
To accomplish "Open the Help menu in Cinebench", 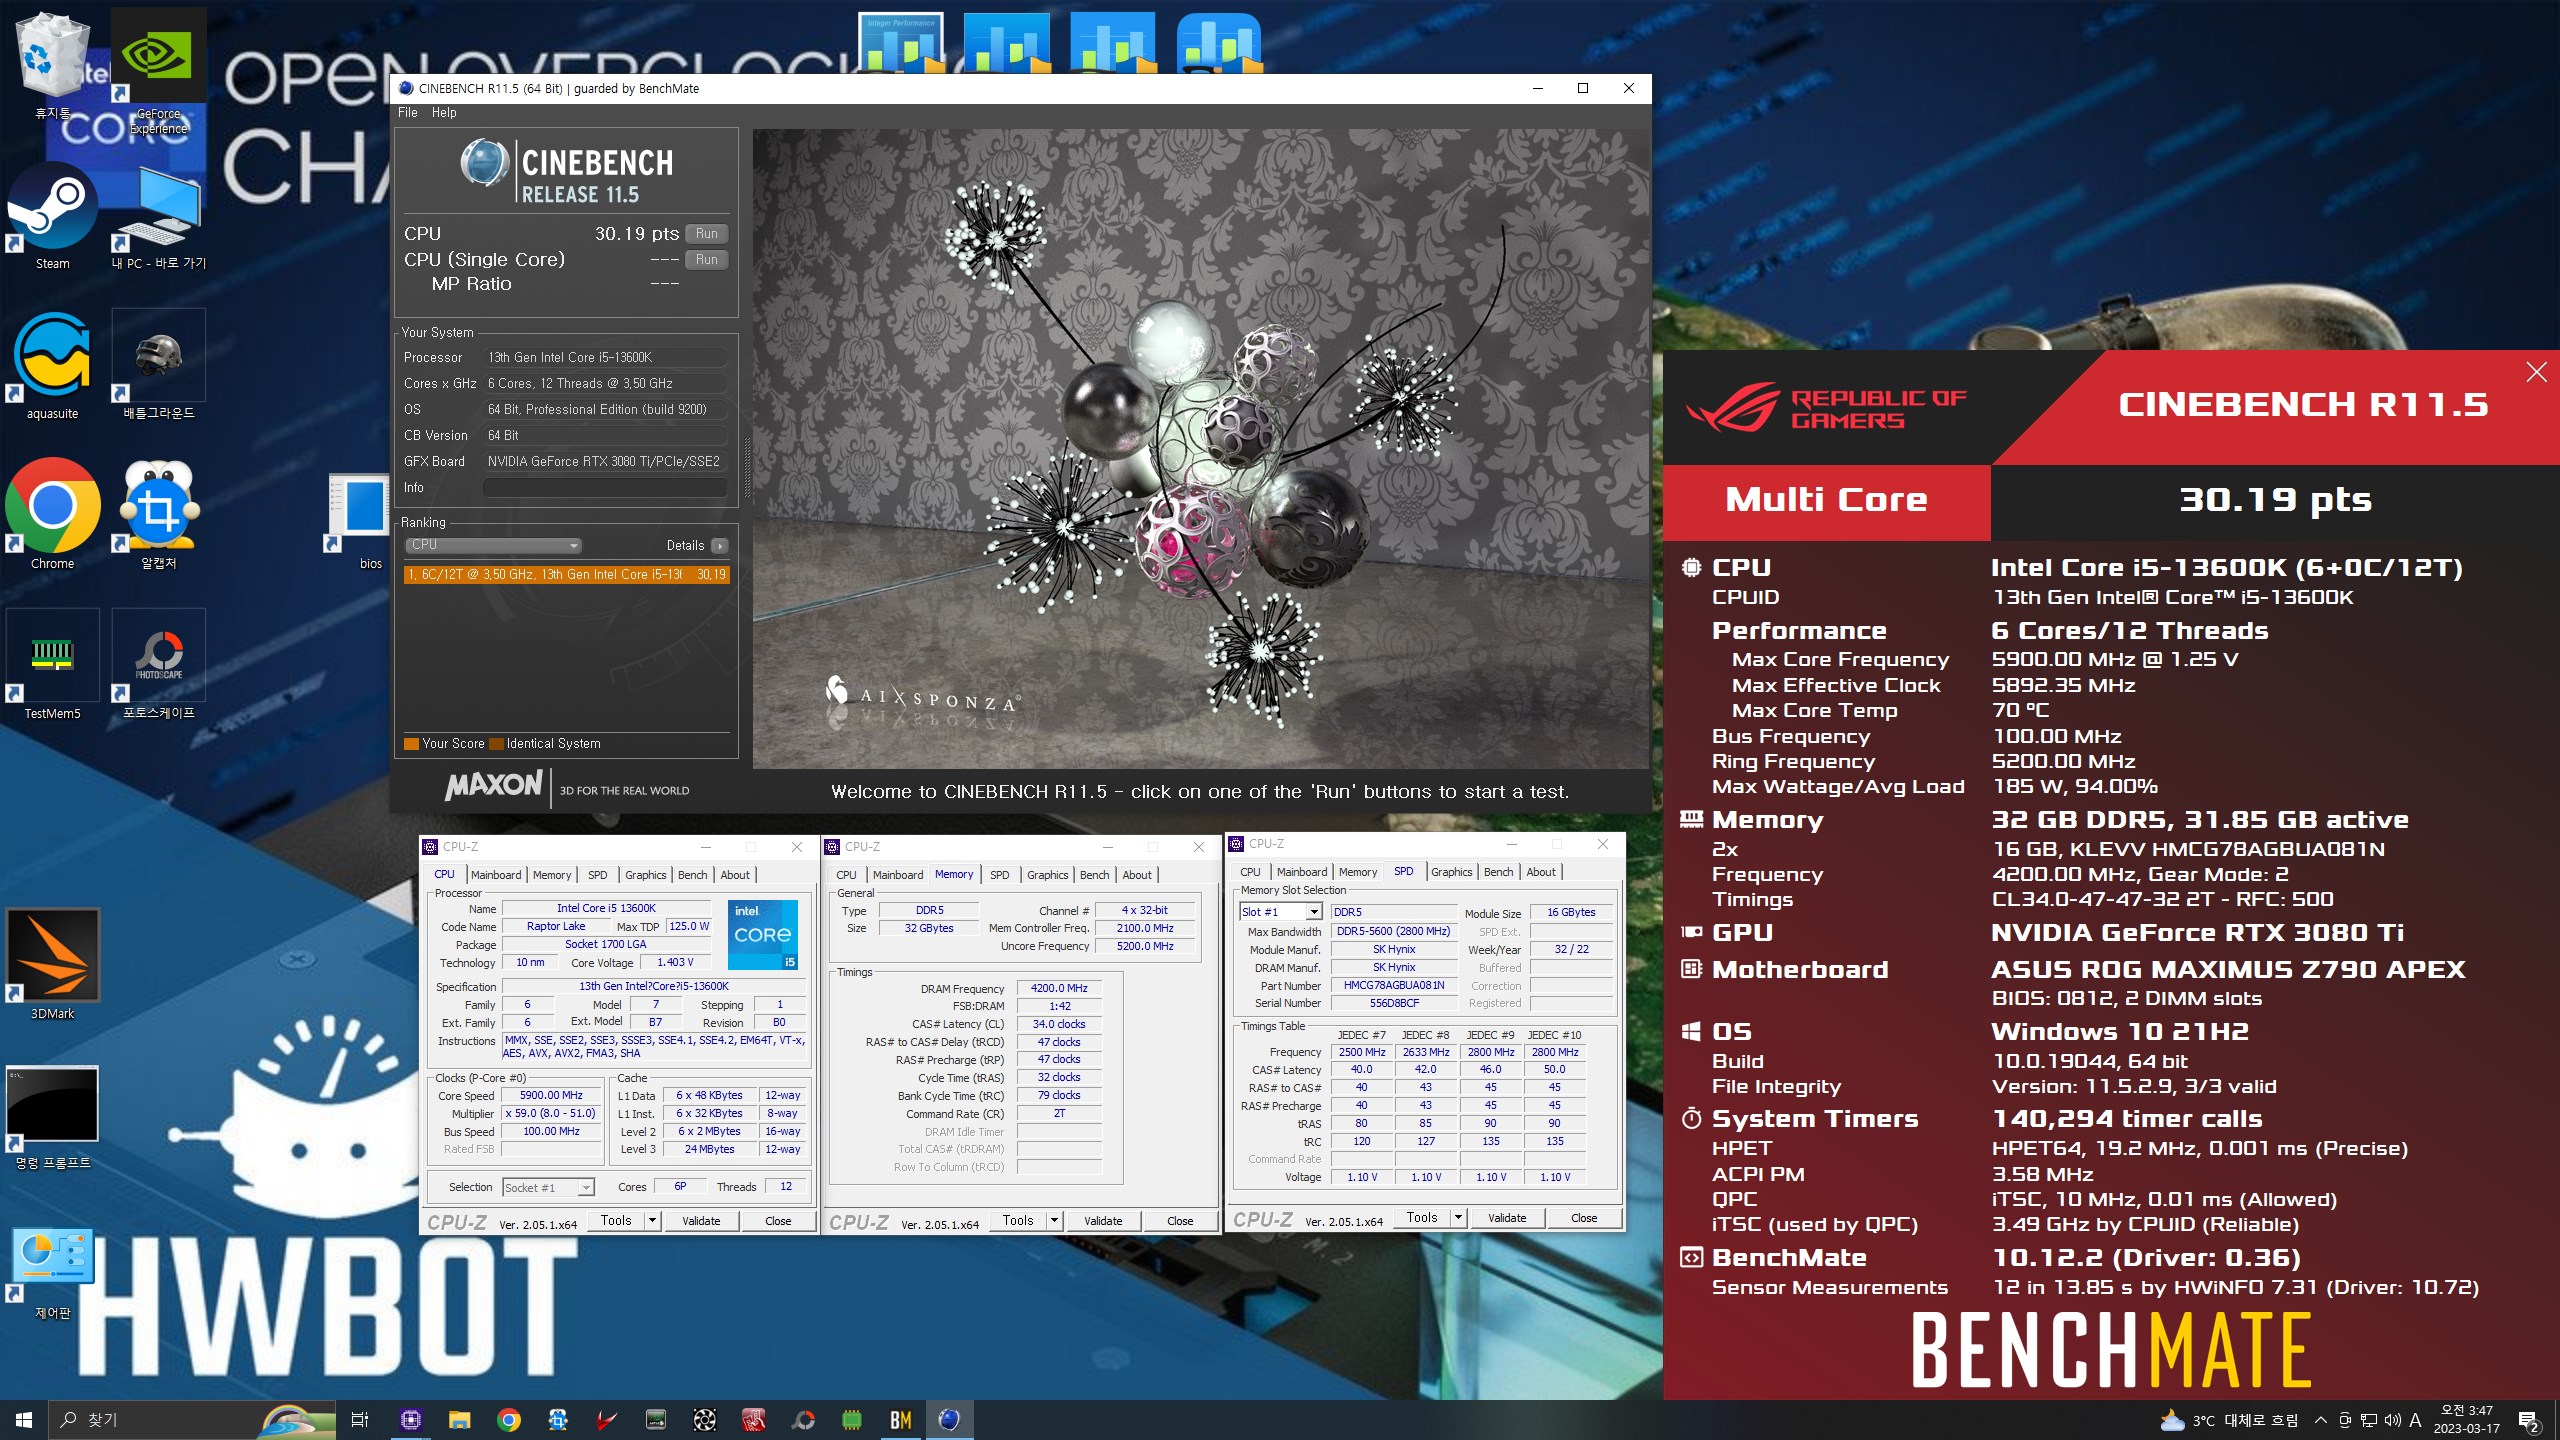I will pos(444,112).
